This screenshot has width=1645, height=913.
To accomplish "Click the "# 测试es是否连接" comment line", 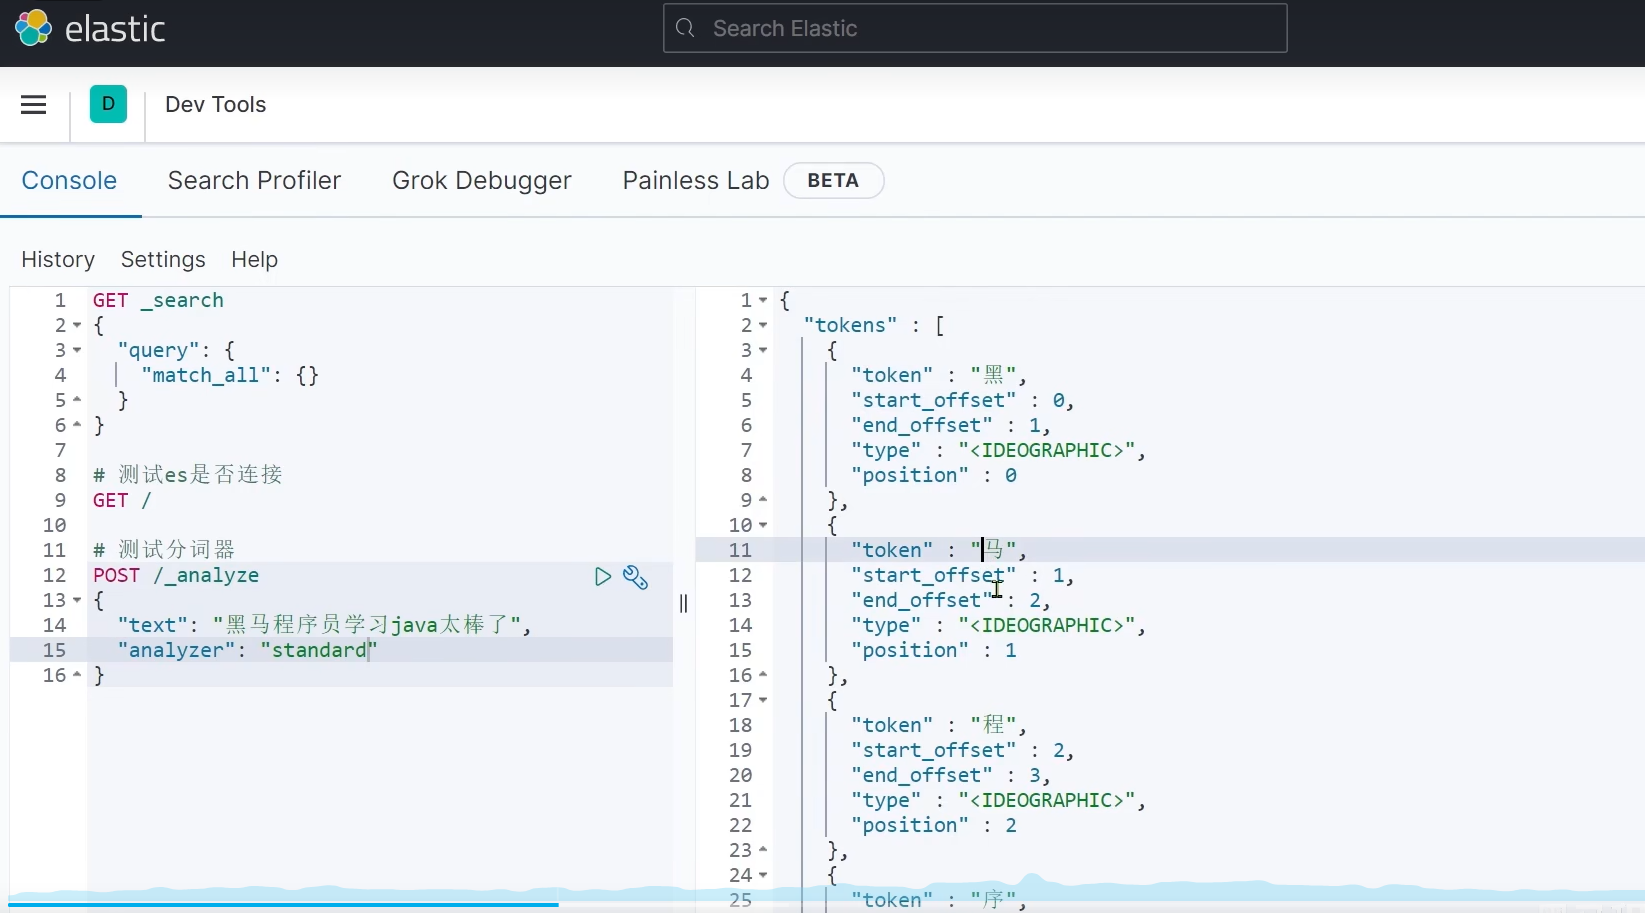I will coord(188,475).
